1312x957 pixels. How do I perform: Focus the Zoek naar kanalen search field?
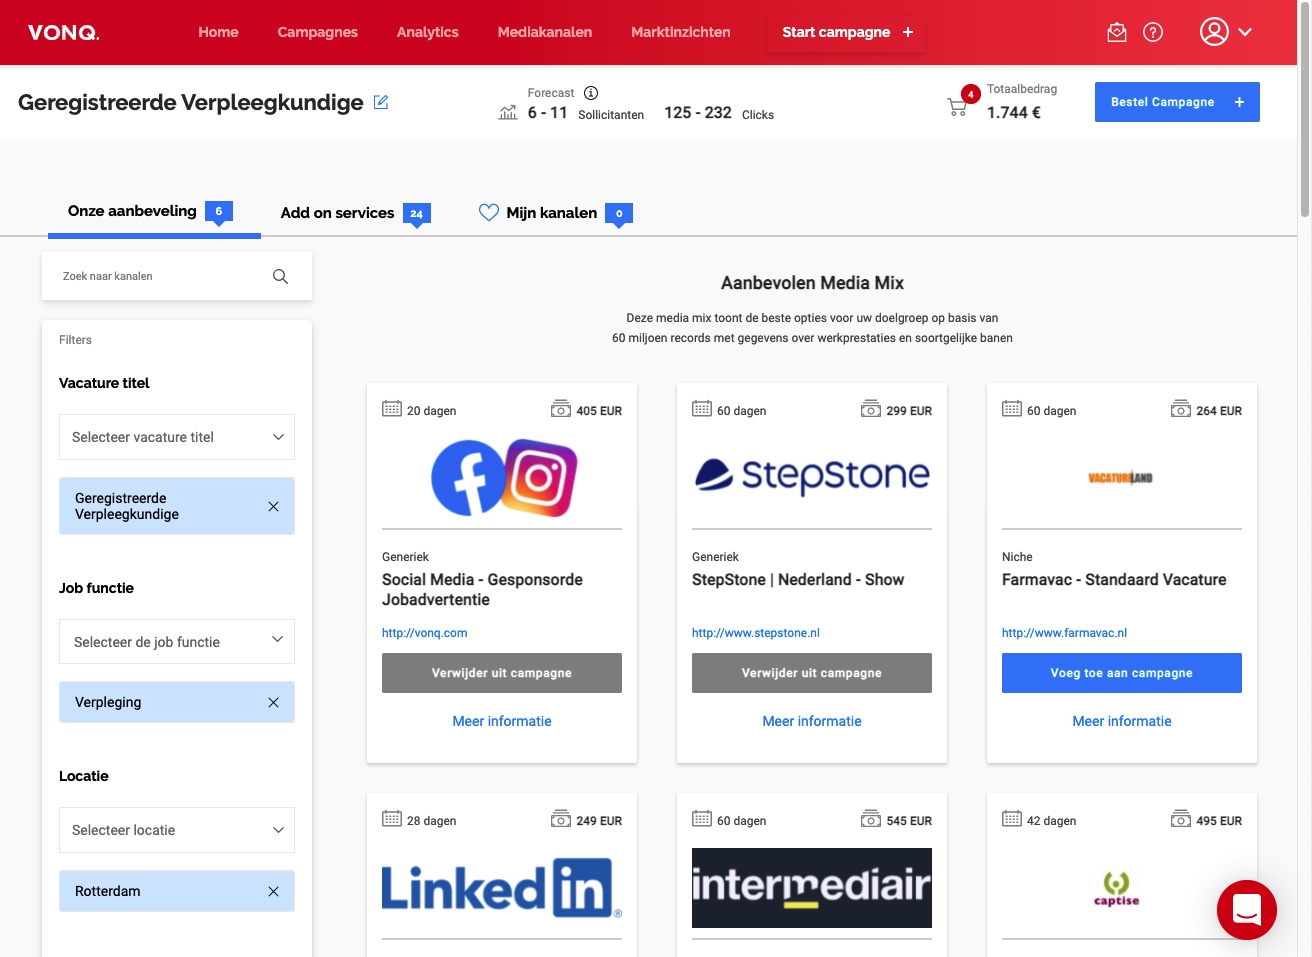point(177,276)
